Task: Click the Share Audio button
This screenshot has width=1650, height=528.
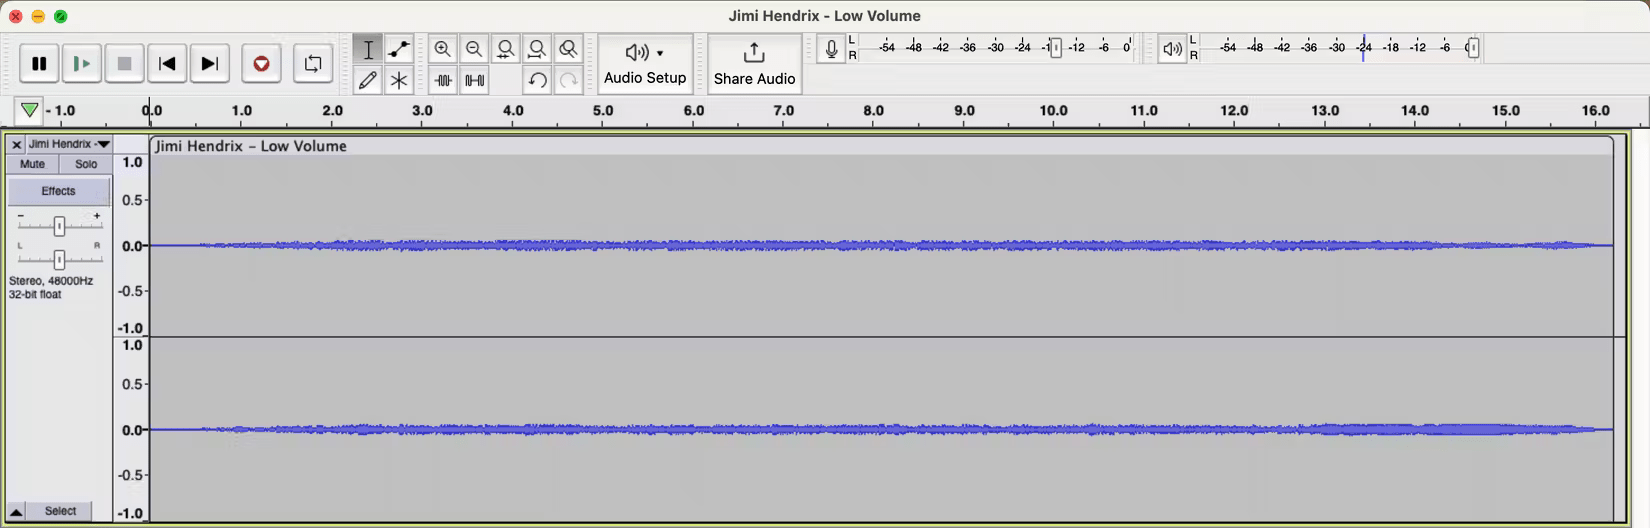Action: [755, 64]
